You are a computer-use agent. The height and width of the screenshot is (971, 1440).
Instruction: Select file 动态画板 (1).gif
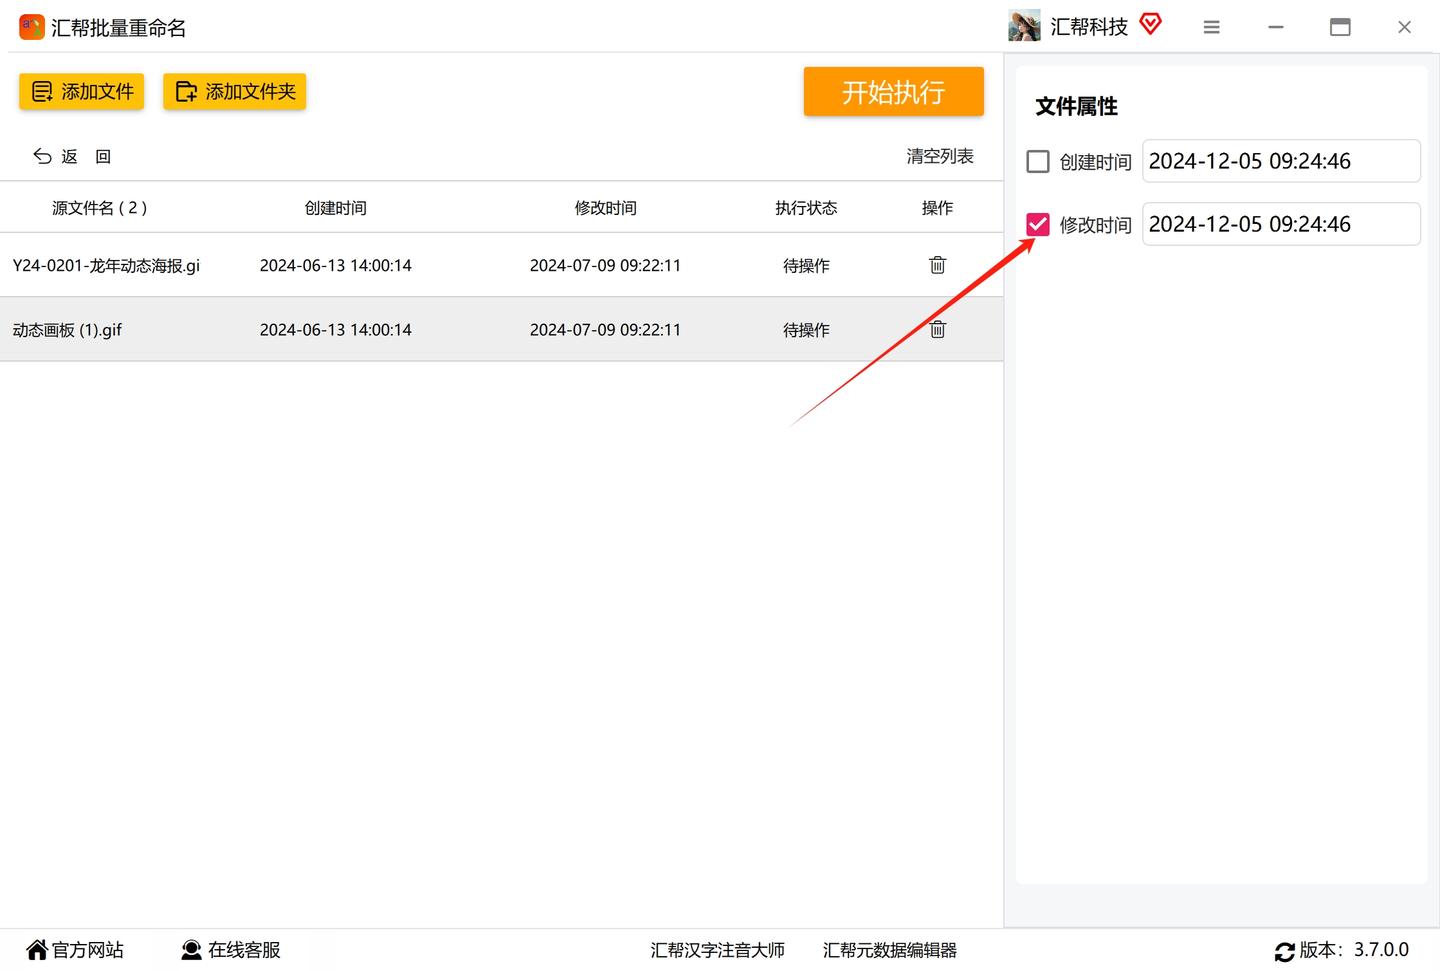[67, 329]
